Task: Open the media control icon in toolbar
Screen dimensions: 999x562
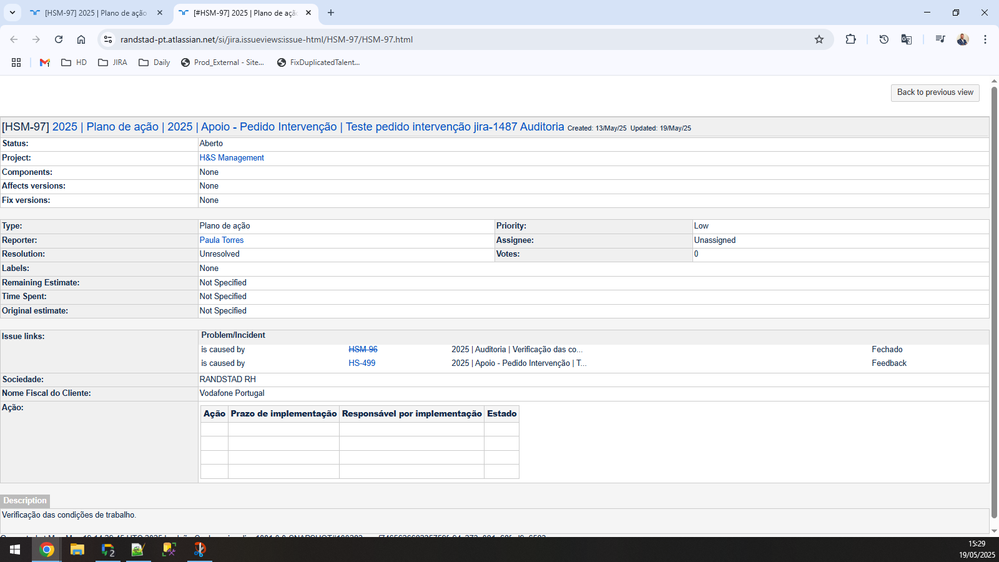Action: pyautogui.click(x=940, y=40)
